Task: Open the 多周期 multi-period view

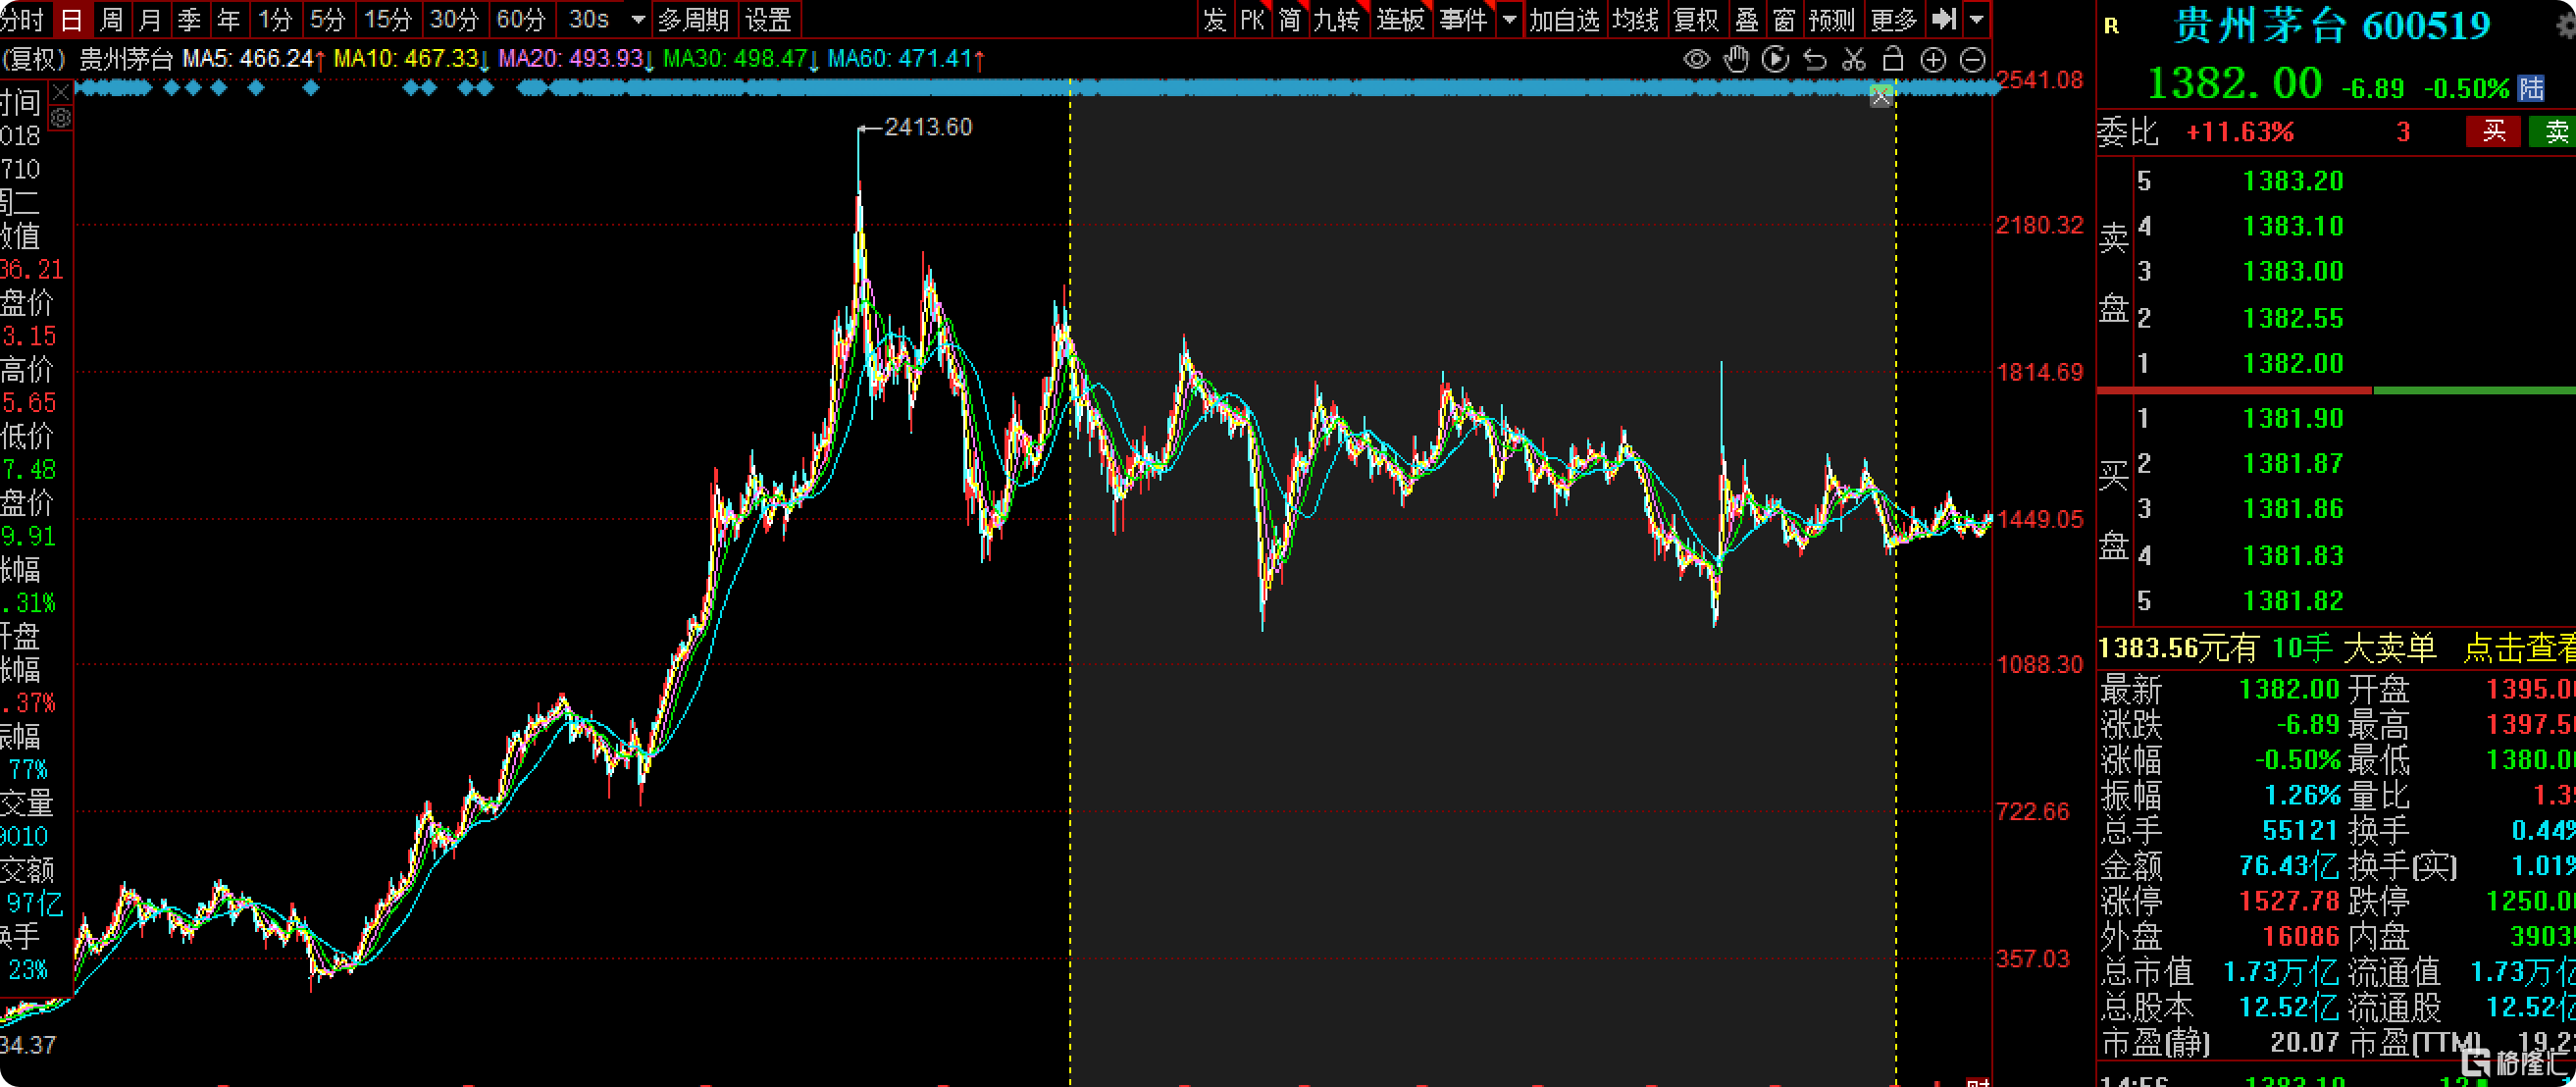Action: (694, 19)
